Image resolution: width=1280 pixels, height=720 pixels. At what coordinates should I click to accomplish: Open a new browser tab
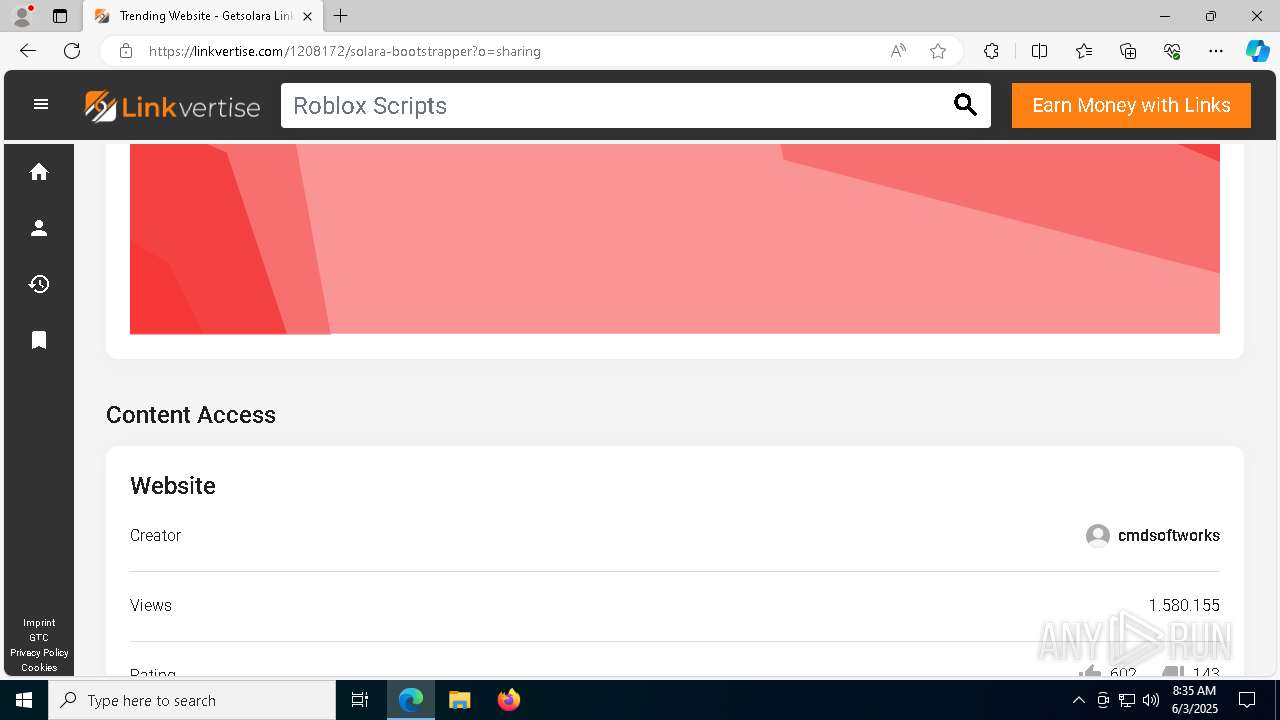[340, 16]
